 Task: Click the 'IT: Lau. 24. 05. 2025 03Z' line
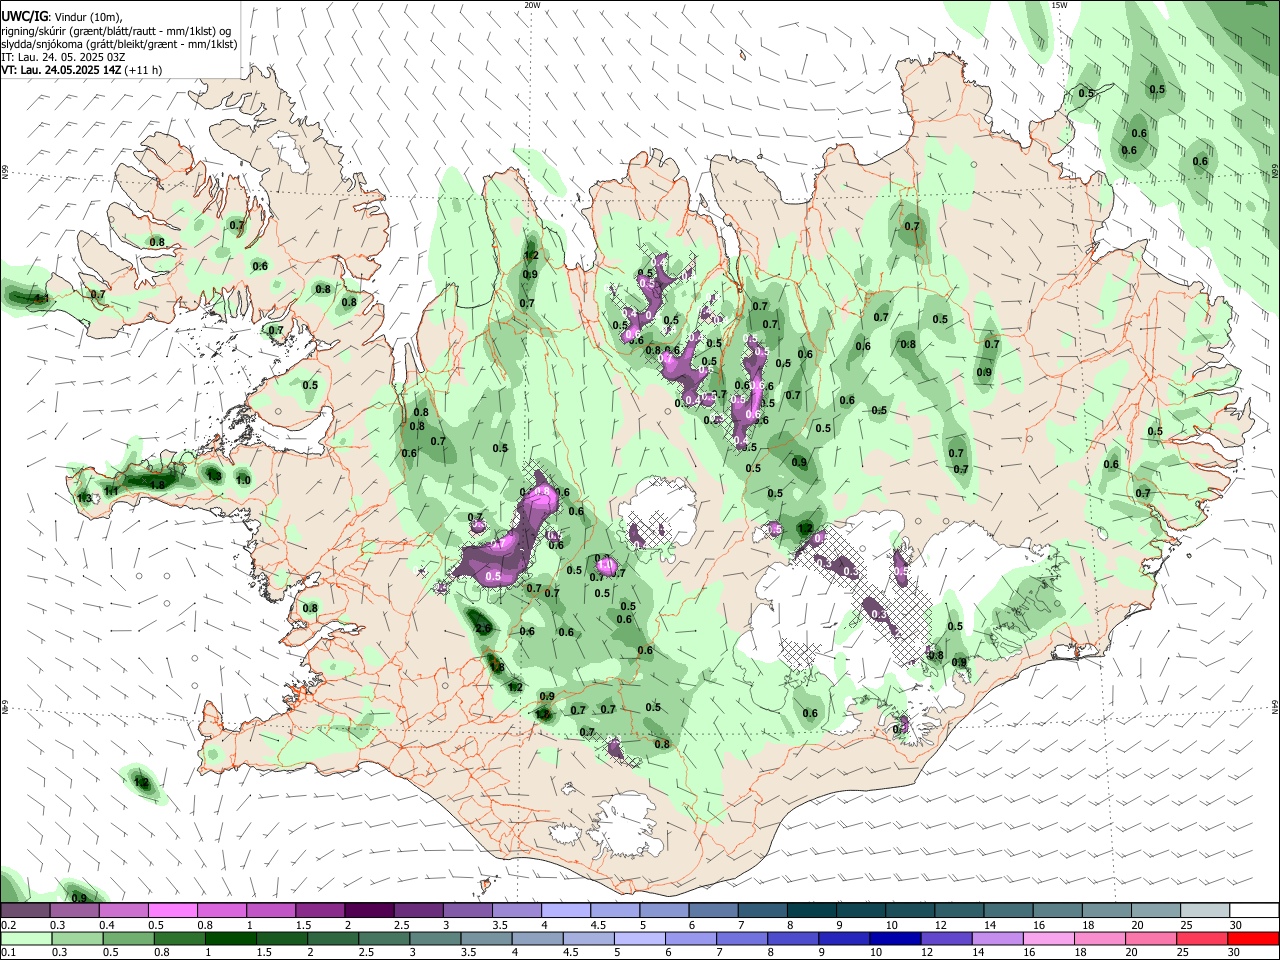tap(63, 58)
